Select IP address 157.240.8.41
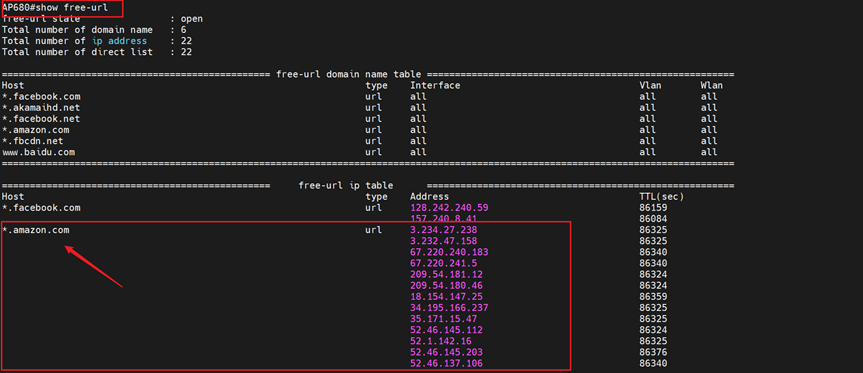This screenshot has width=863, height=373. tap(444, 218)
